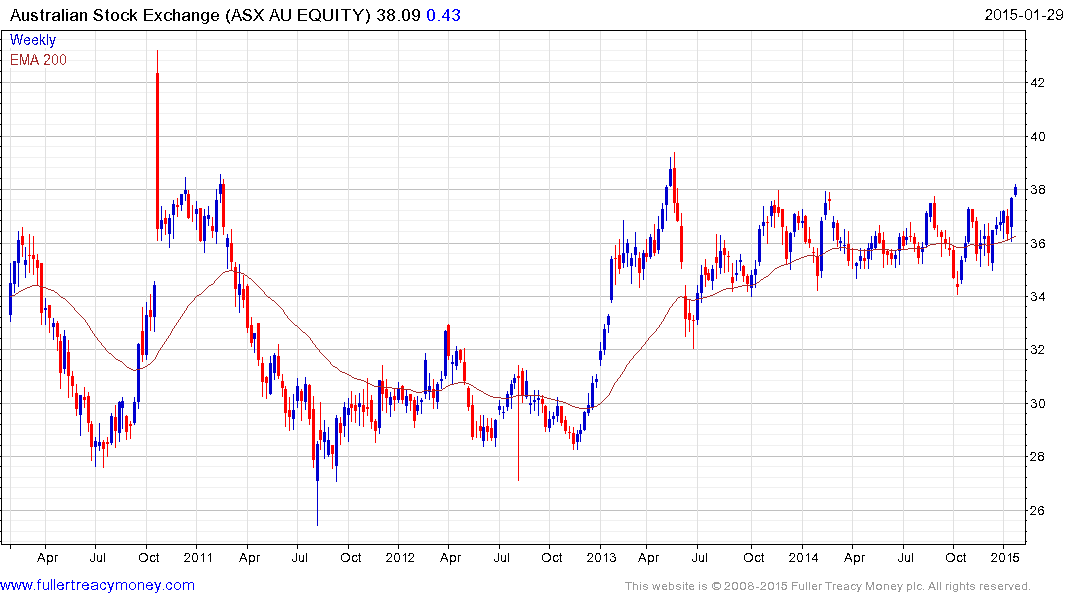Click the 42 price axis label
This screenshot has width=1075, height=600.
click(x=1038, y=83)
